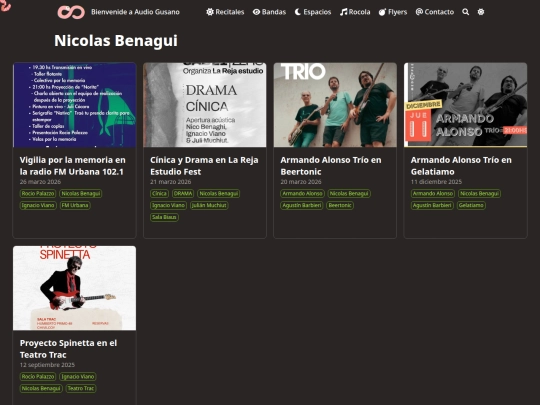The image size is (540, 405).
Task: Open Proyecto Spinetta flyer image
Action: [x=74, y=288]
